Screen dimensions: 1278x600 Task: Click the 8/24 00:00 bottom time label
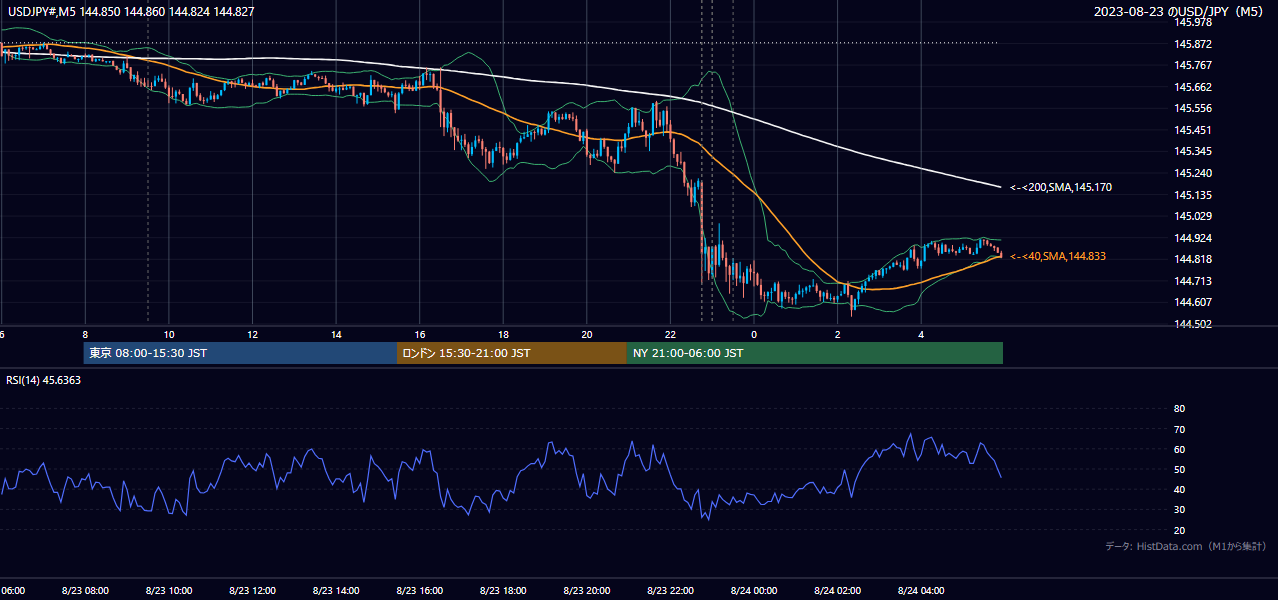point(754,590)
